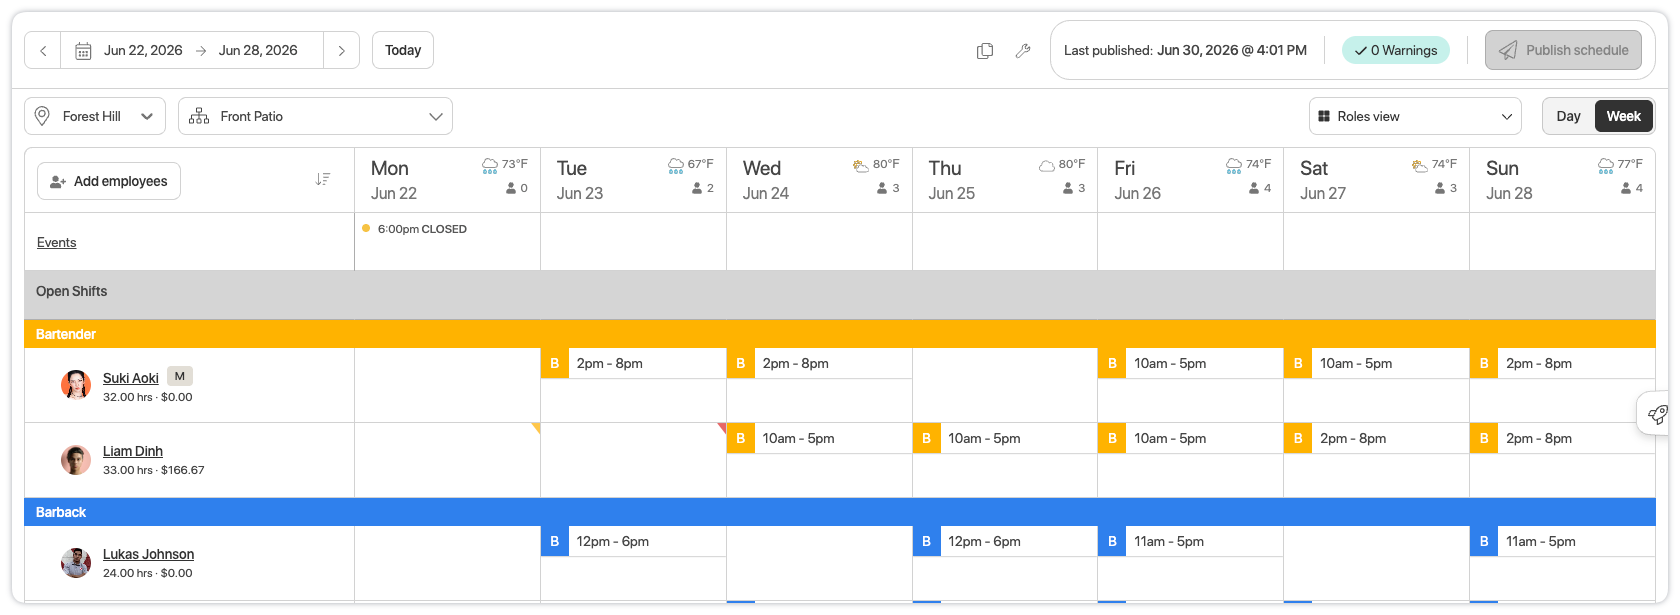Open the Front Patio department dropdown
Viewport: 1680px width, 615px height.
point(315,116)
